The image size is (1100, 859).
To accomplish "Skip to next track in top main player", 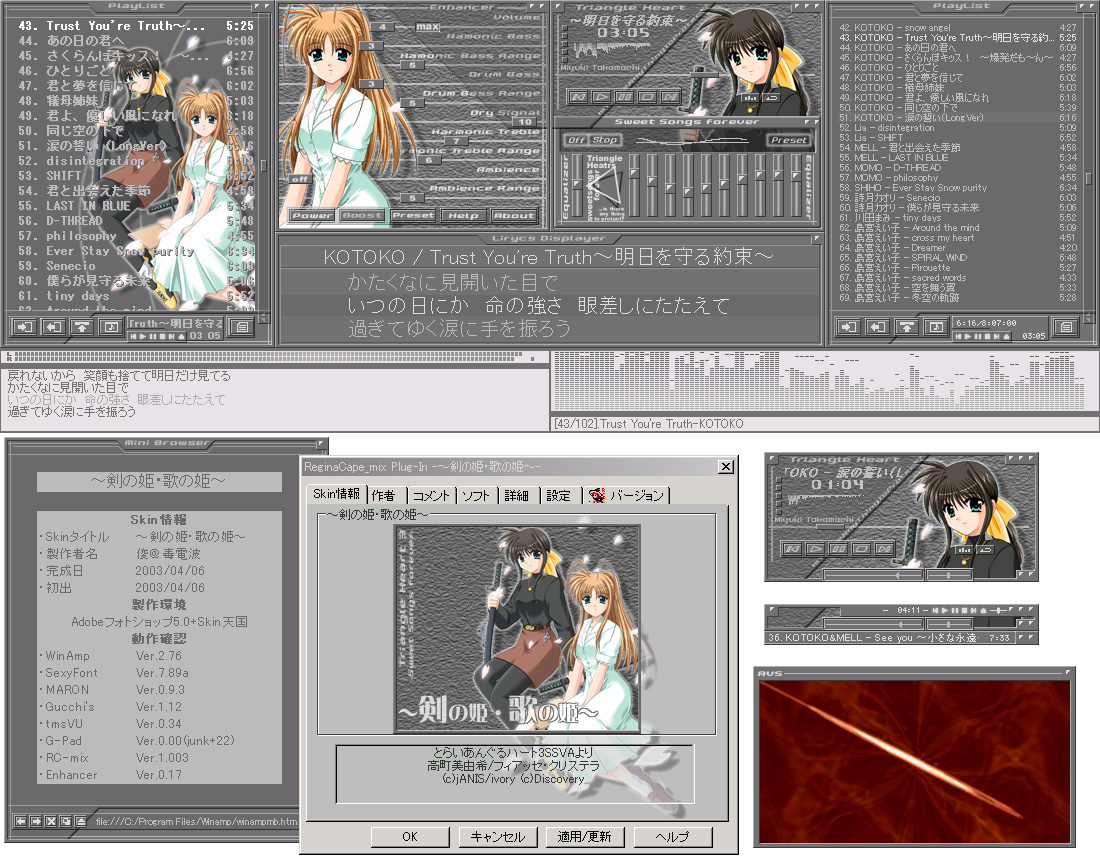I will pos(668,97).
